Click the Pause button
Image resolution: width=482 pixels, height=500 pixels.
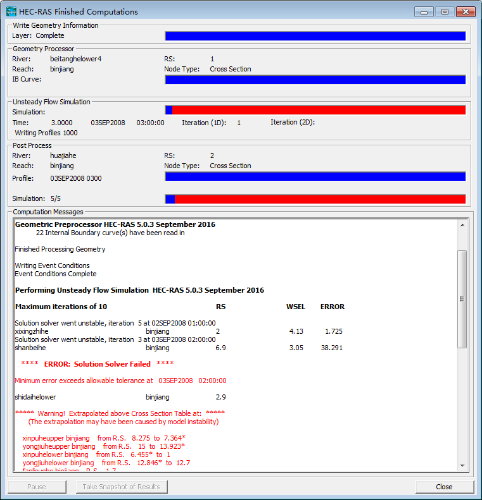coord(37,487)
